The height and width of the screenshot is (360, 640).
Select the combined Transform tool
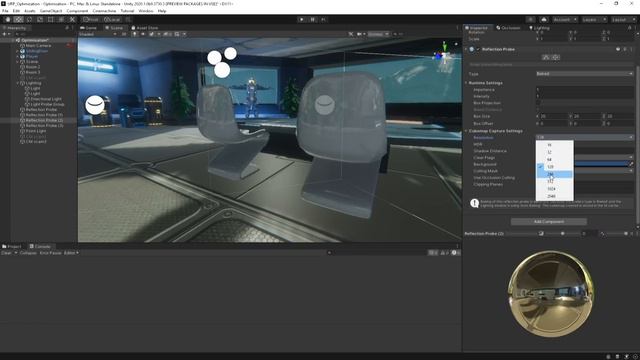(61, 19)
